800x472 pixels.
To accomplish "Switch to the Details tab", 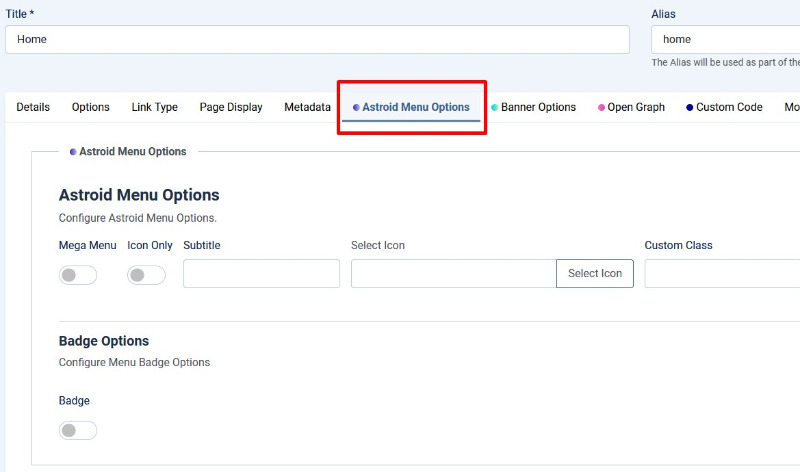I will coord(33,107).
